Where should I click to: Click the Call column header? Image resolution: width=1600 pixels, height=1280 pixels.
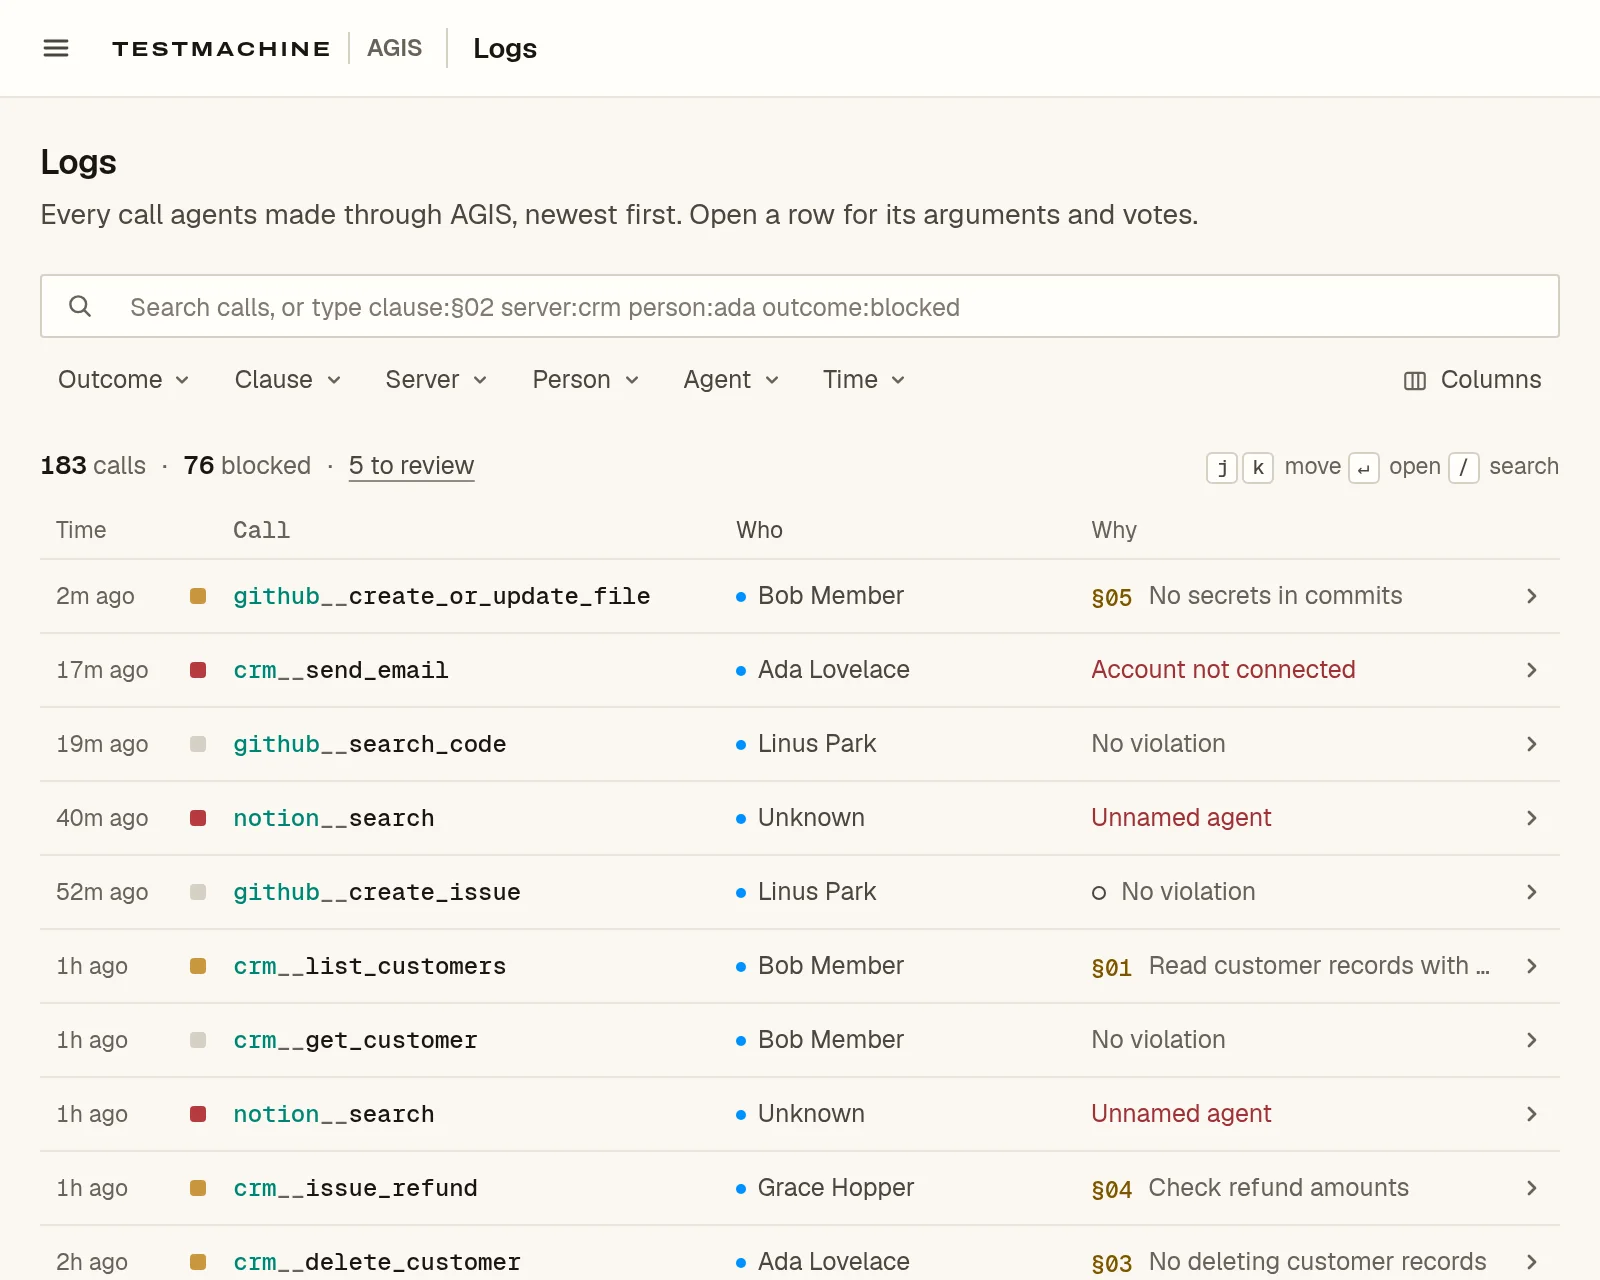[261, 530]
